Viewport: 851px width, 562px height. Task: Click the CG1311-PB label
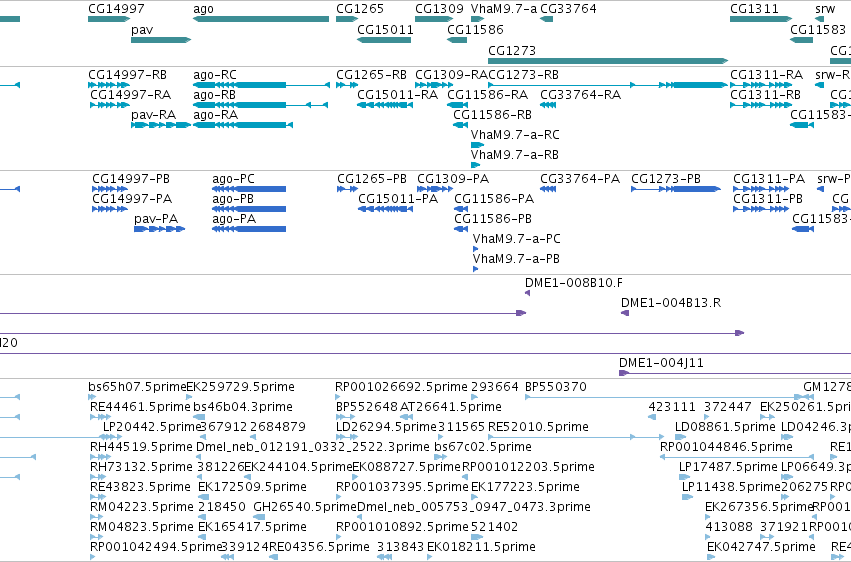pos(768,199)
